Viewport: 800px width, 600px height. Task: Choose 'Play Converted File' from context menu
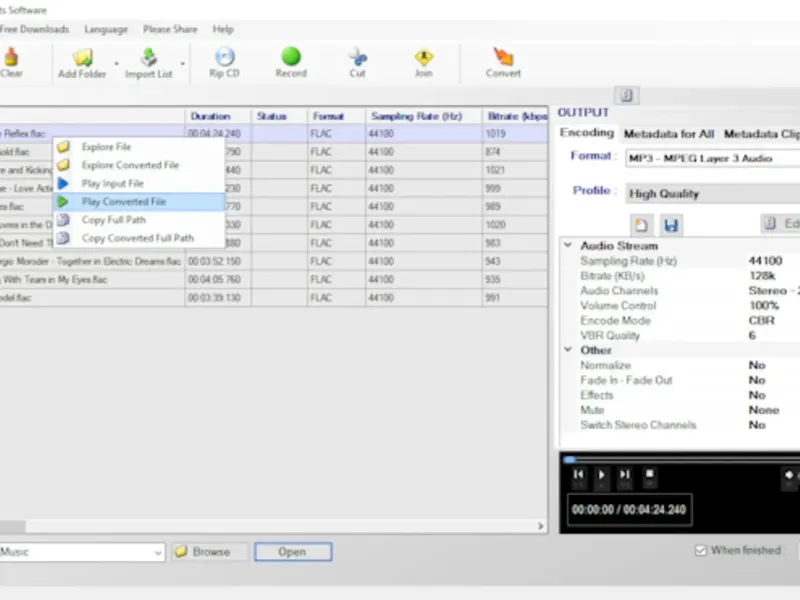click(124, 202)
